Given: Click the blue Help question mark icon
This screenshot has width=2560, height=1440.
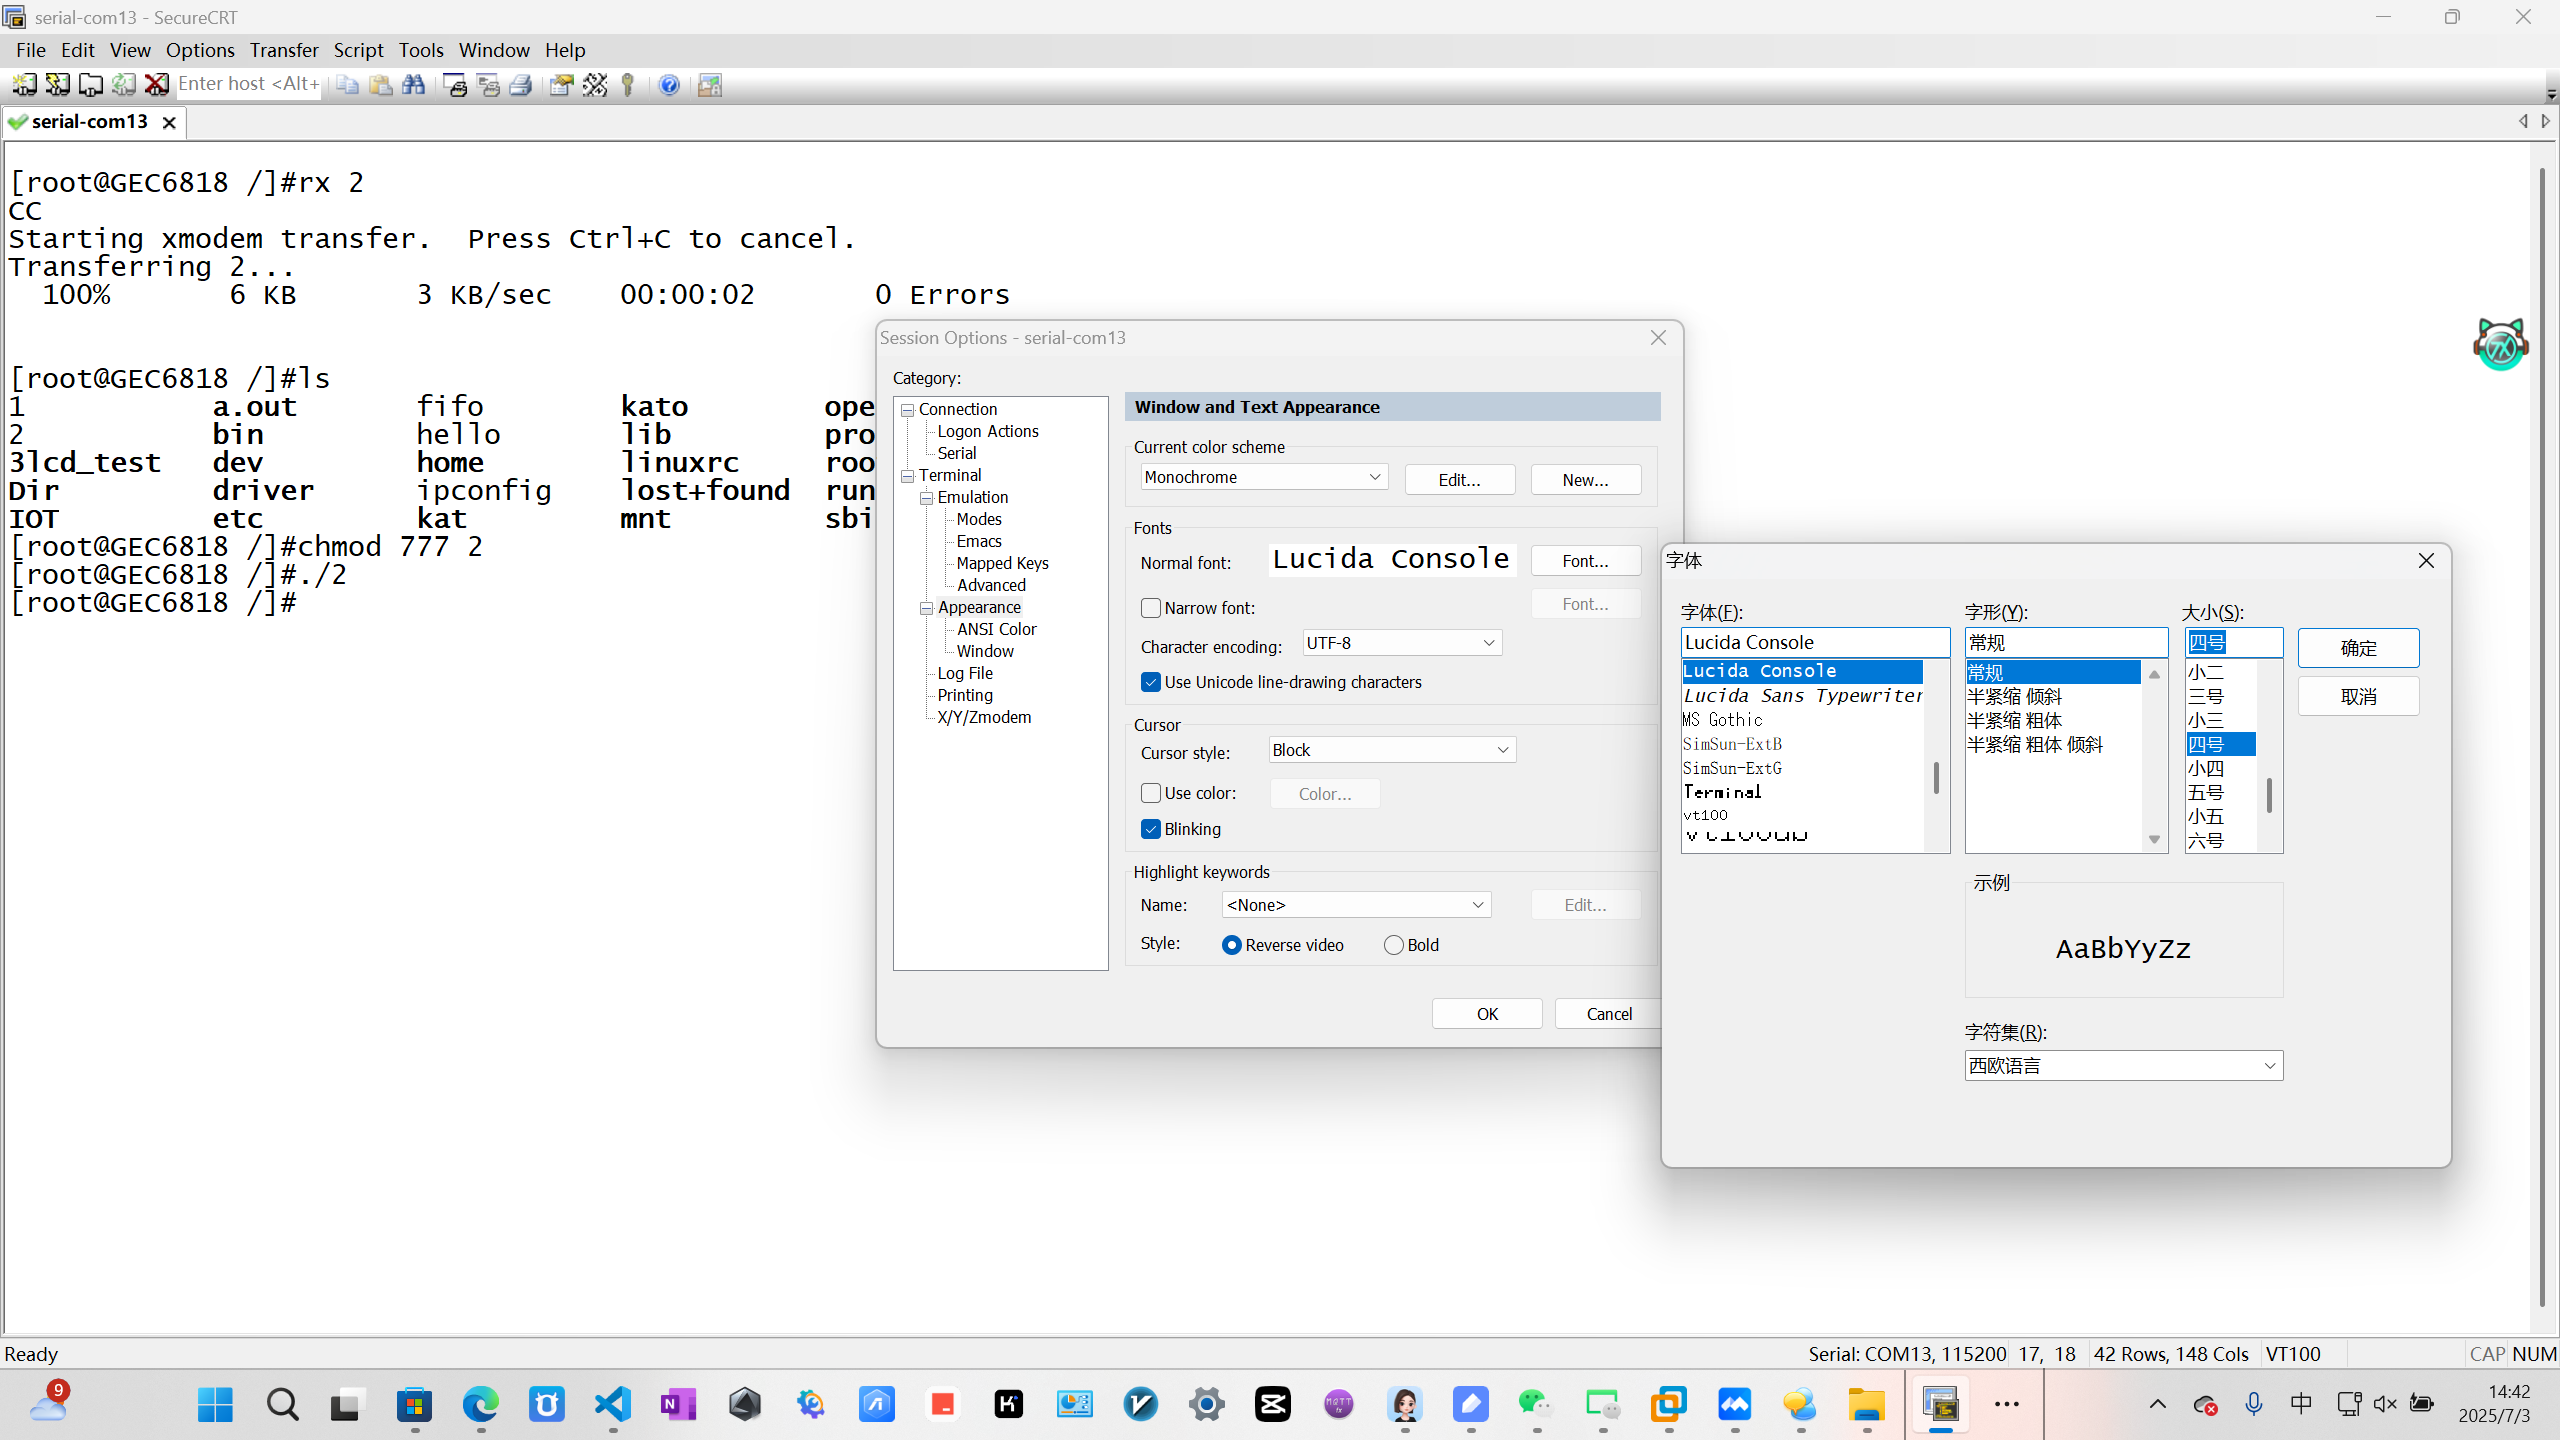Looking at the screenshot, I should tap(669, 85).
